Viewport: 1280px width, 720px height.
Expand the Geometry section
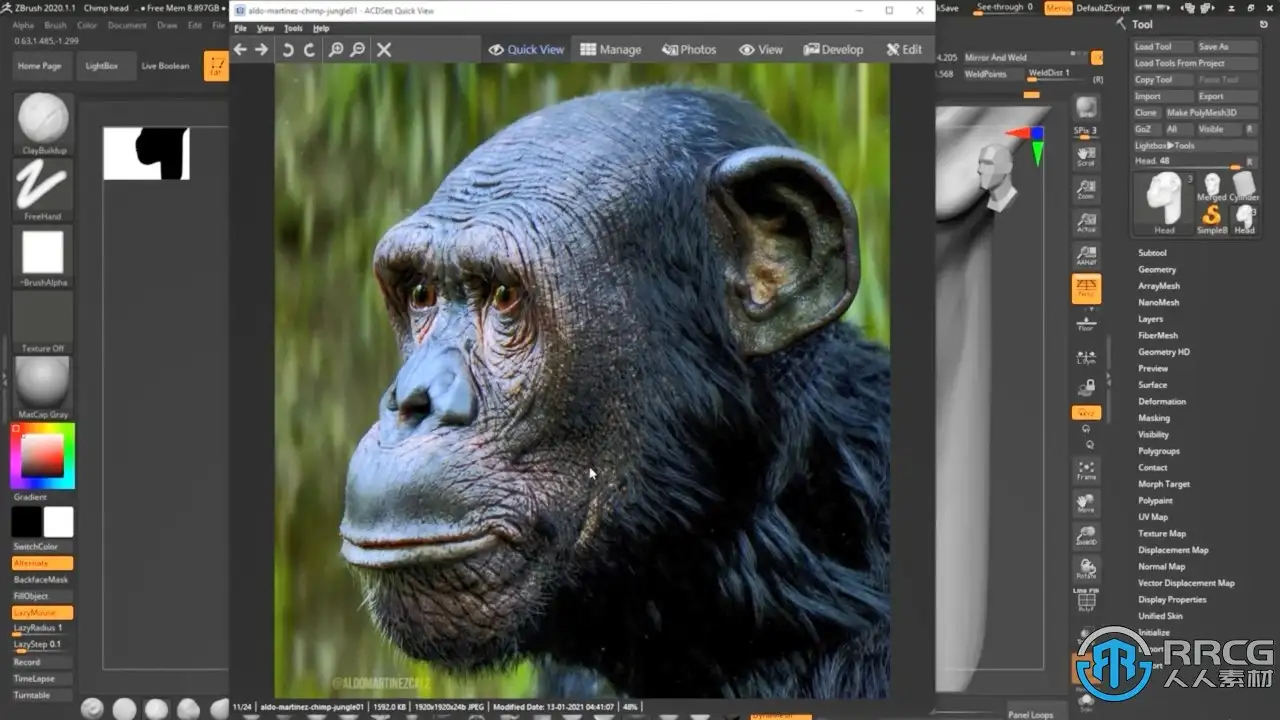(x=1157, y=270)
